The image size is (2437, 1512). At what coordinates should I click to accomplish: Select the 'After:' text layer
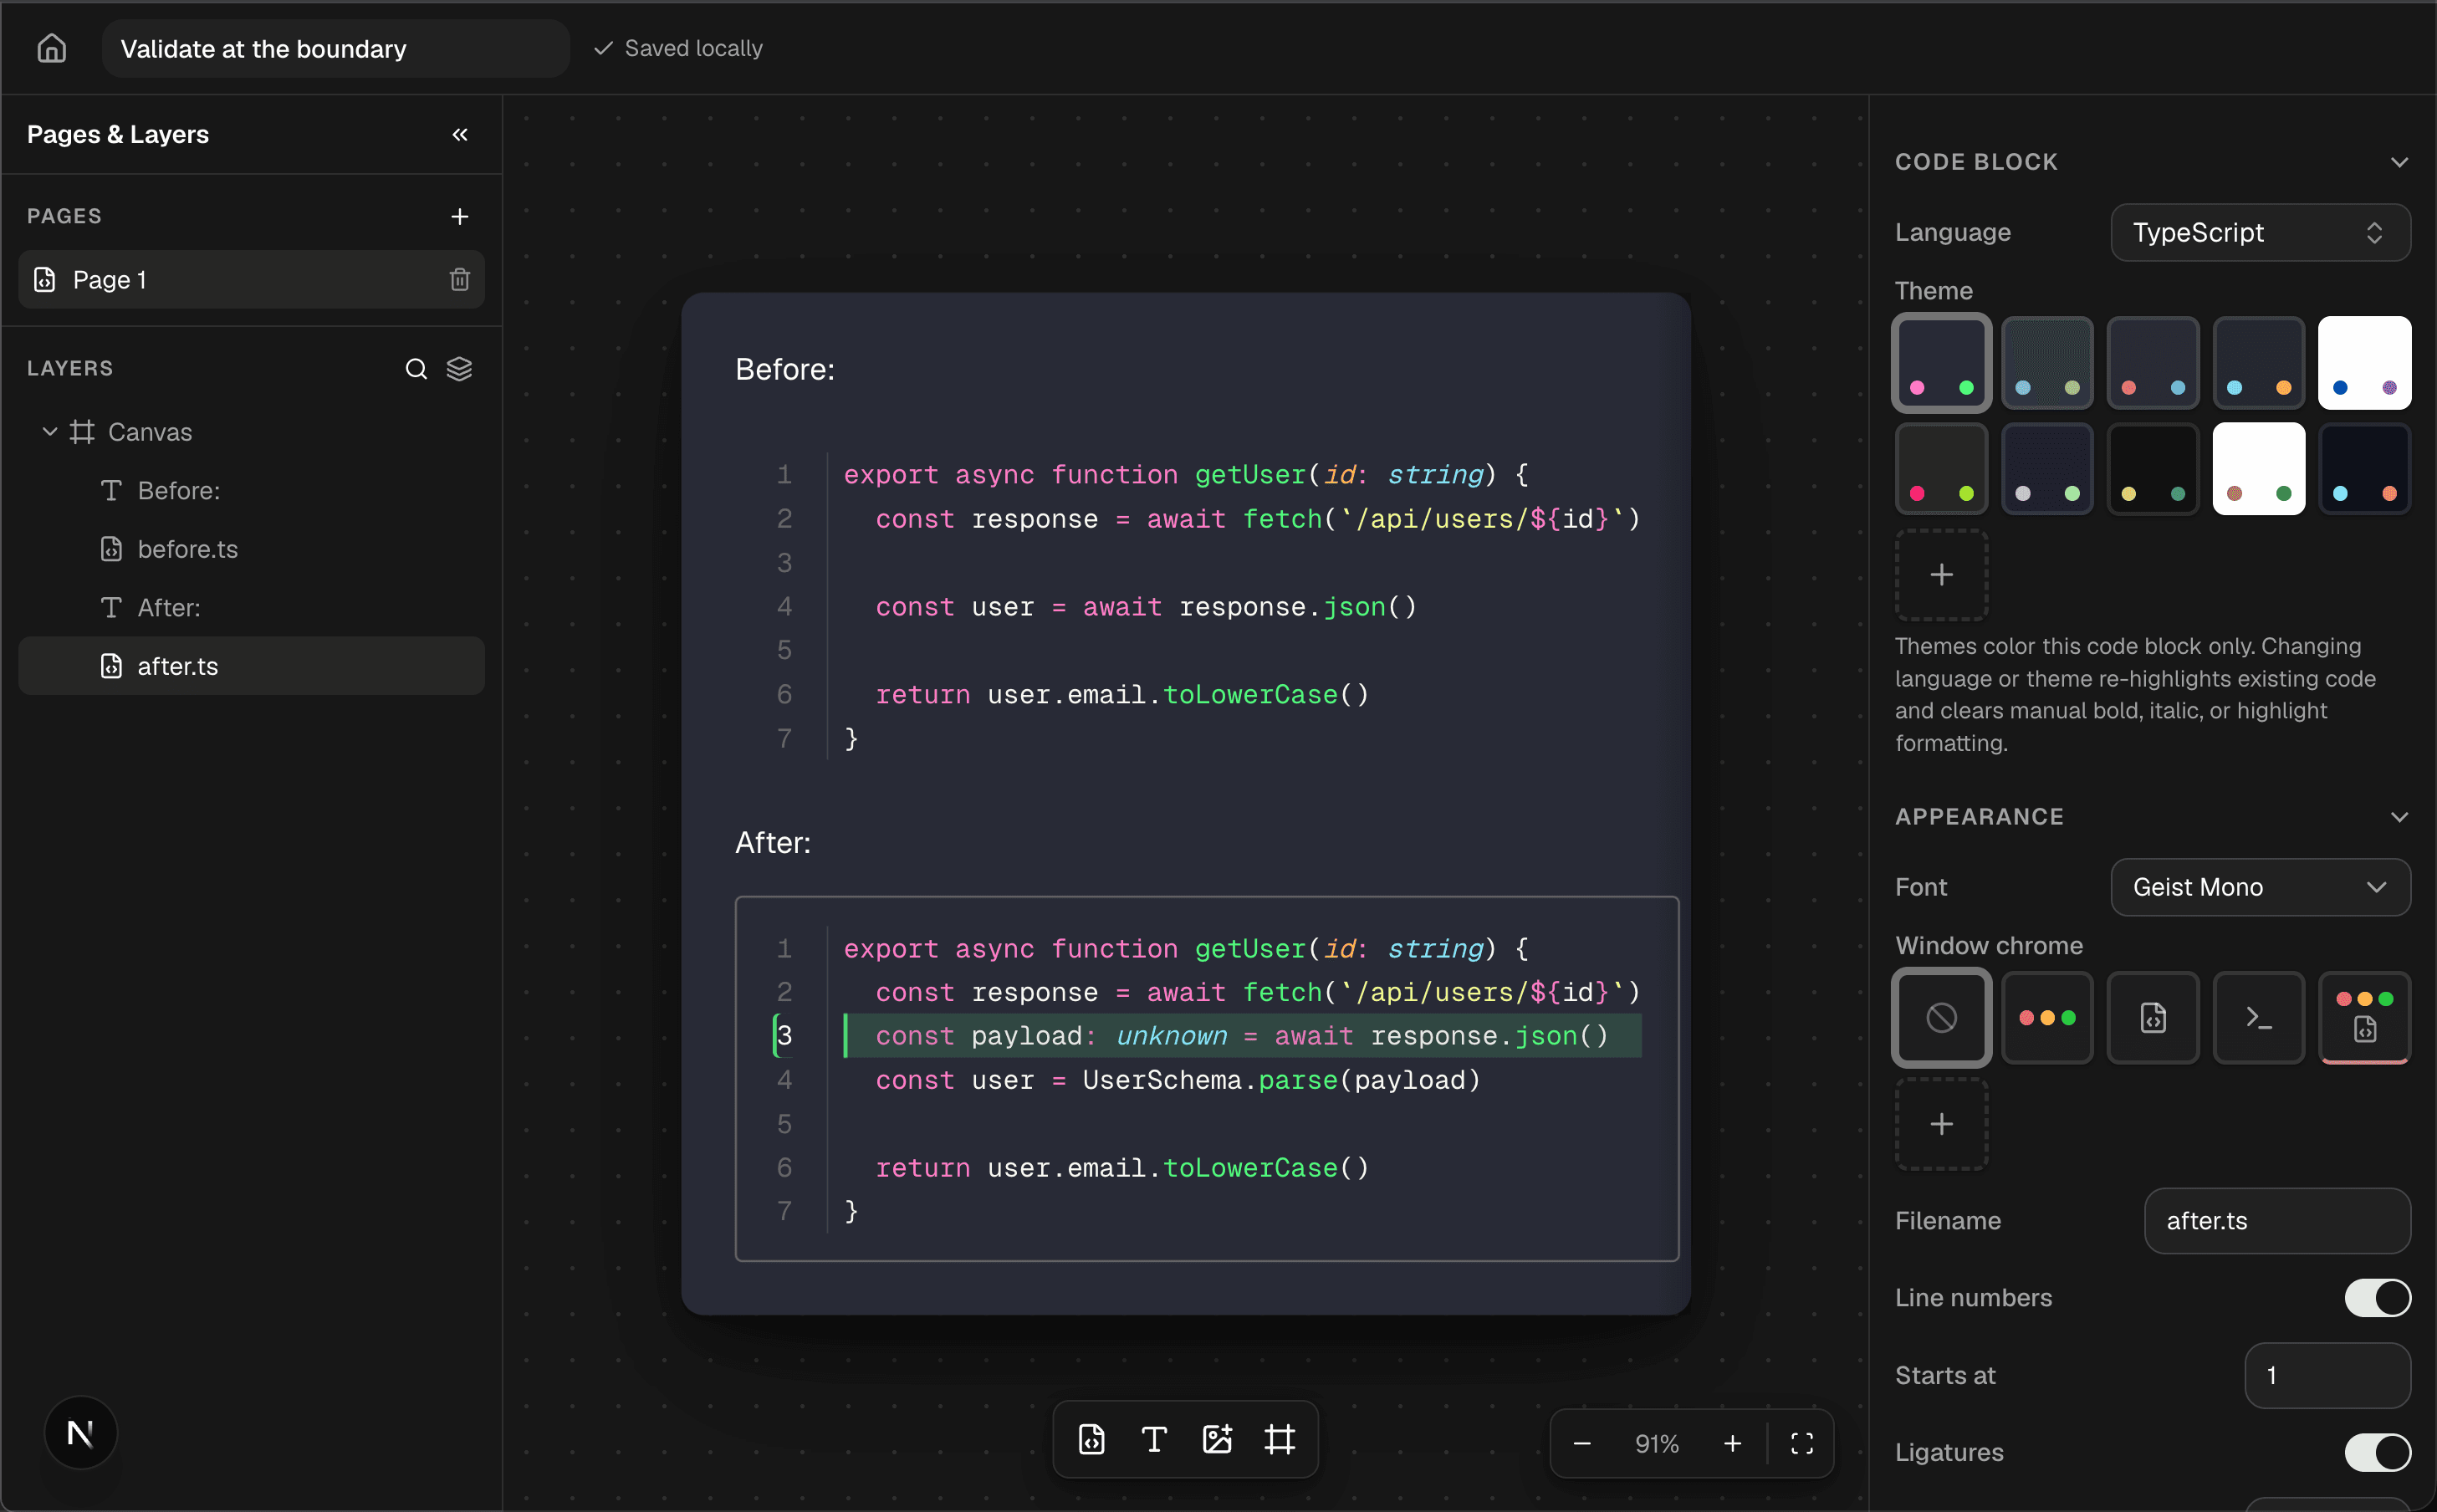coord(251,607)
